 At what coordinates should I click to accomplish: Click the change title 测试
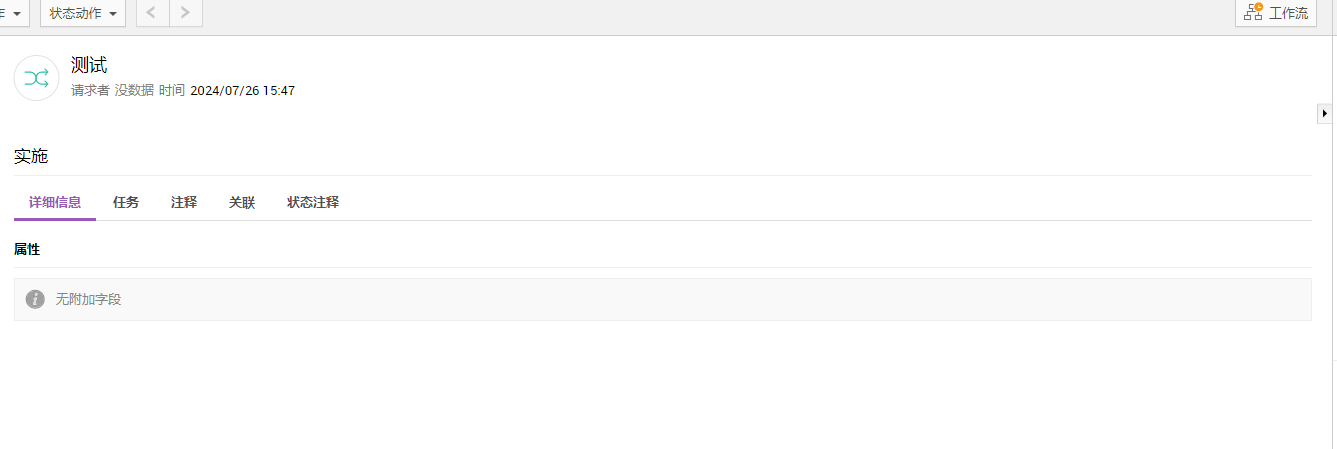pos(89,66)
